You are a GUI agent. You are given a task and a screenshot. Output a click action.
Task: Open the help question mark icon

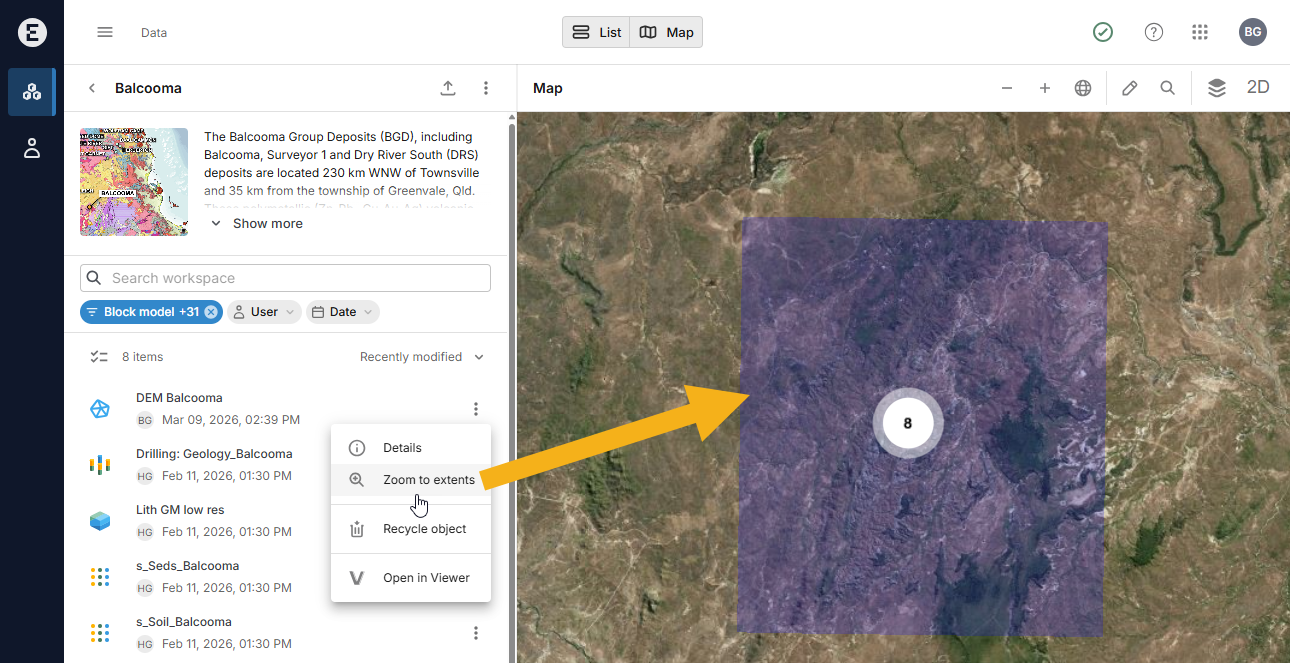pos(1153,32)
